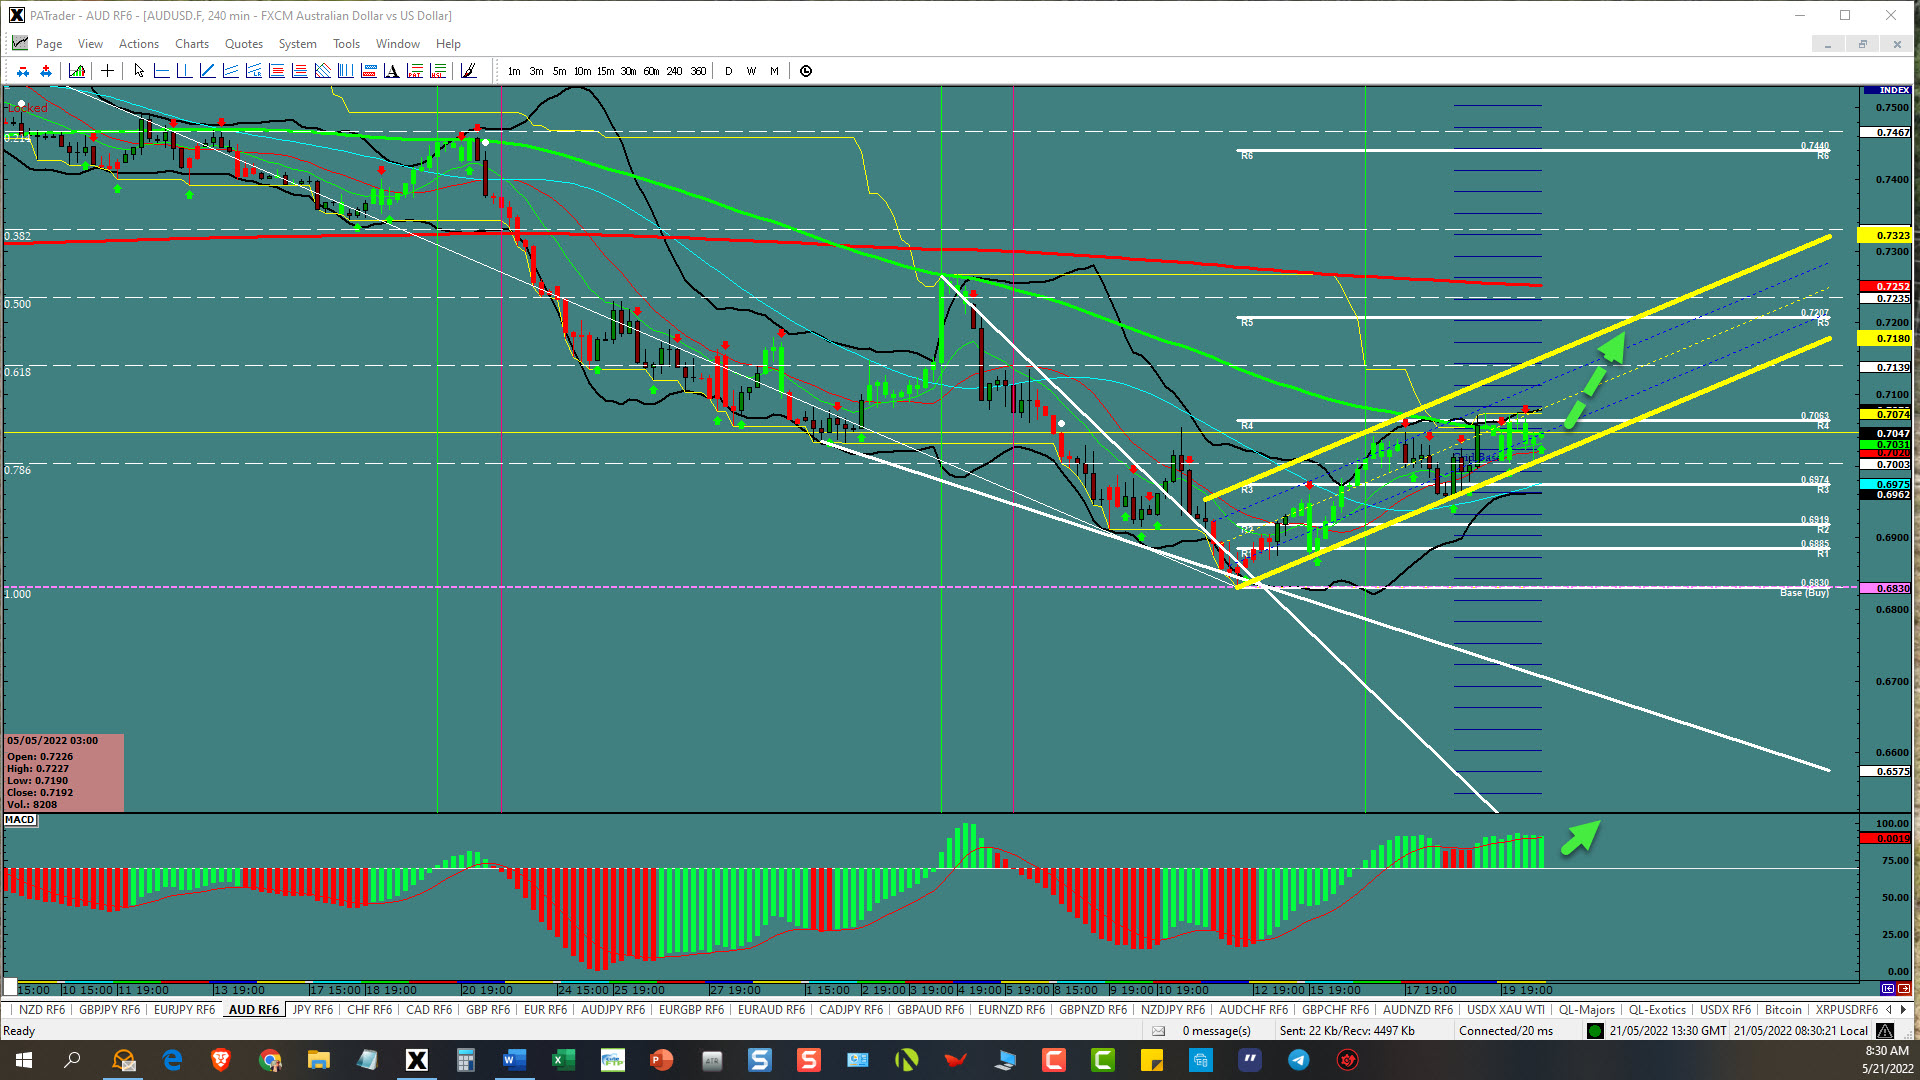Click the magenta 0.6830 price label
This screenshot has height=1080, width=1920.
pos(1885,589)
